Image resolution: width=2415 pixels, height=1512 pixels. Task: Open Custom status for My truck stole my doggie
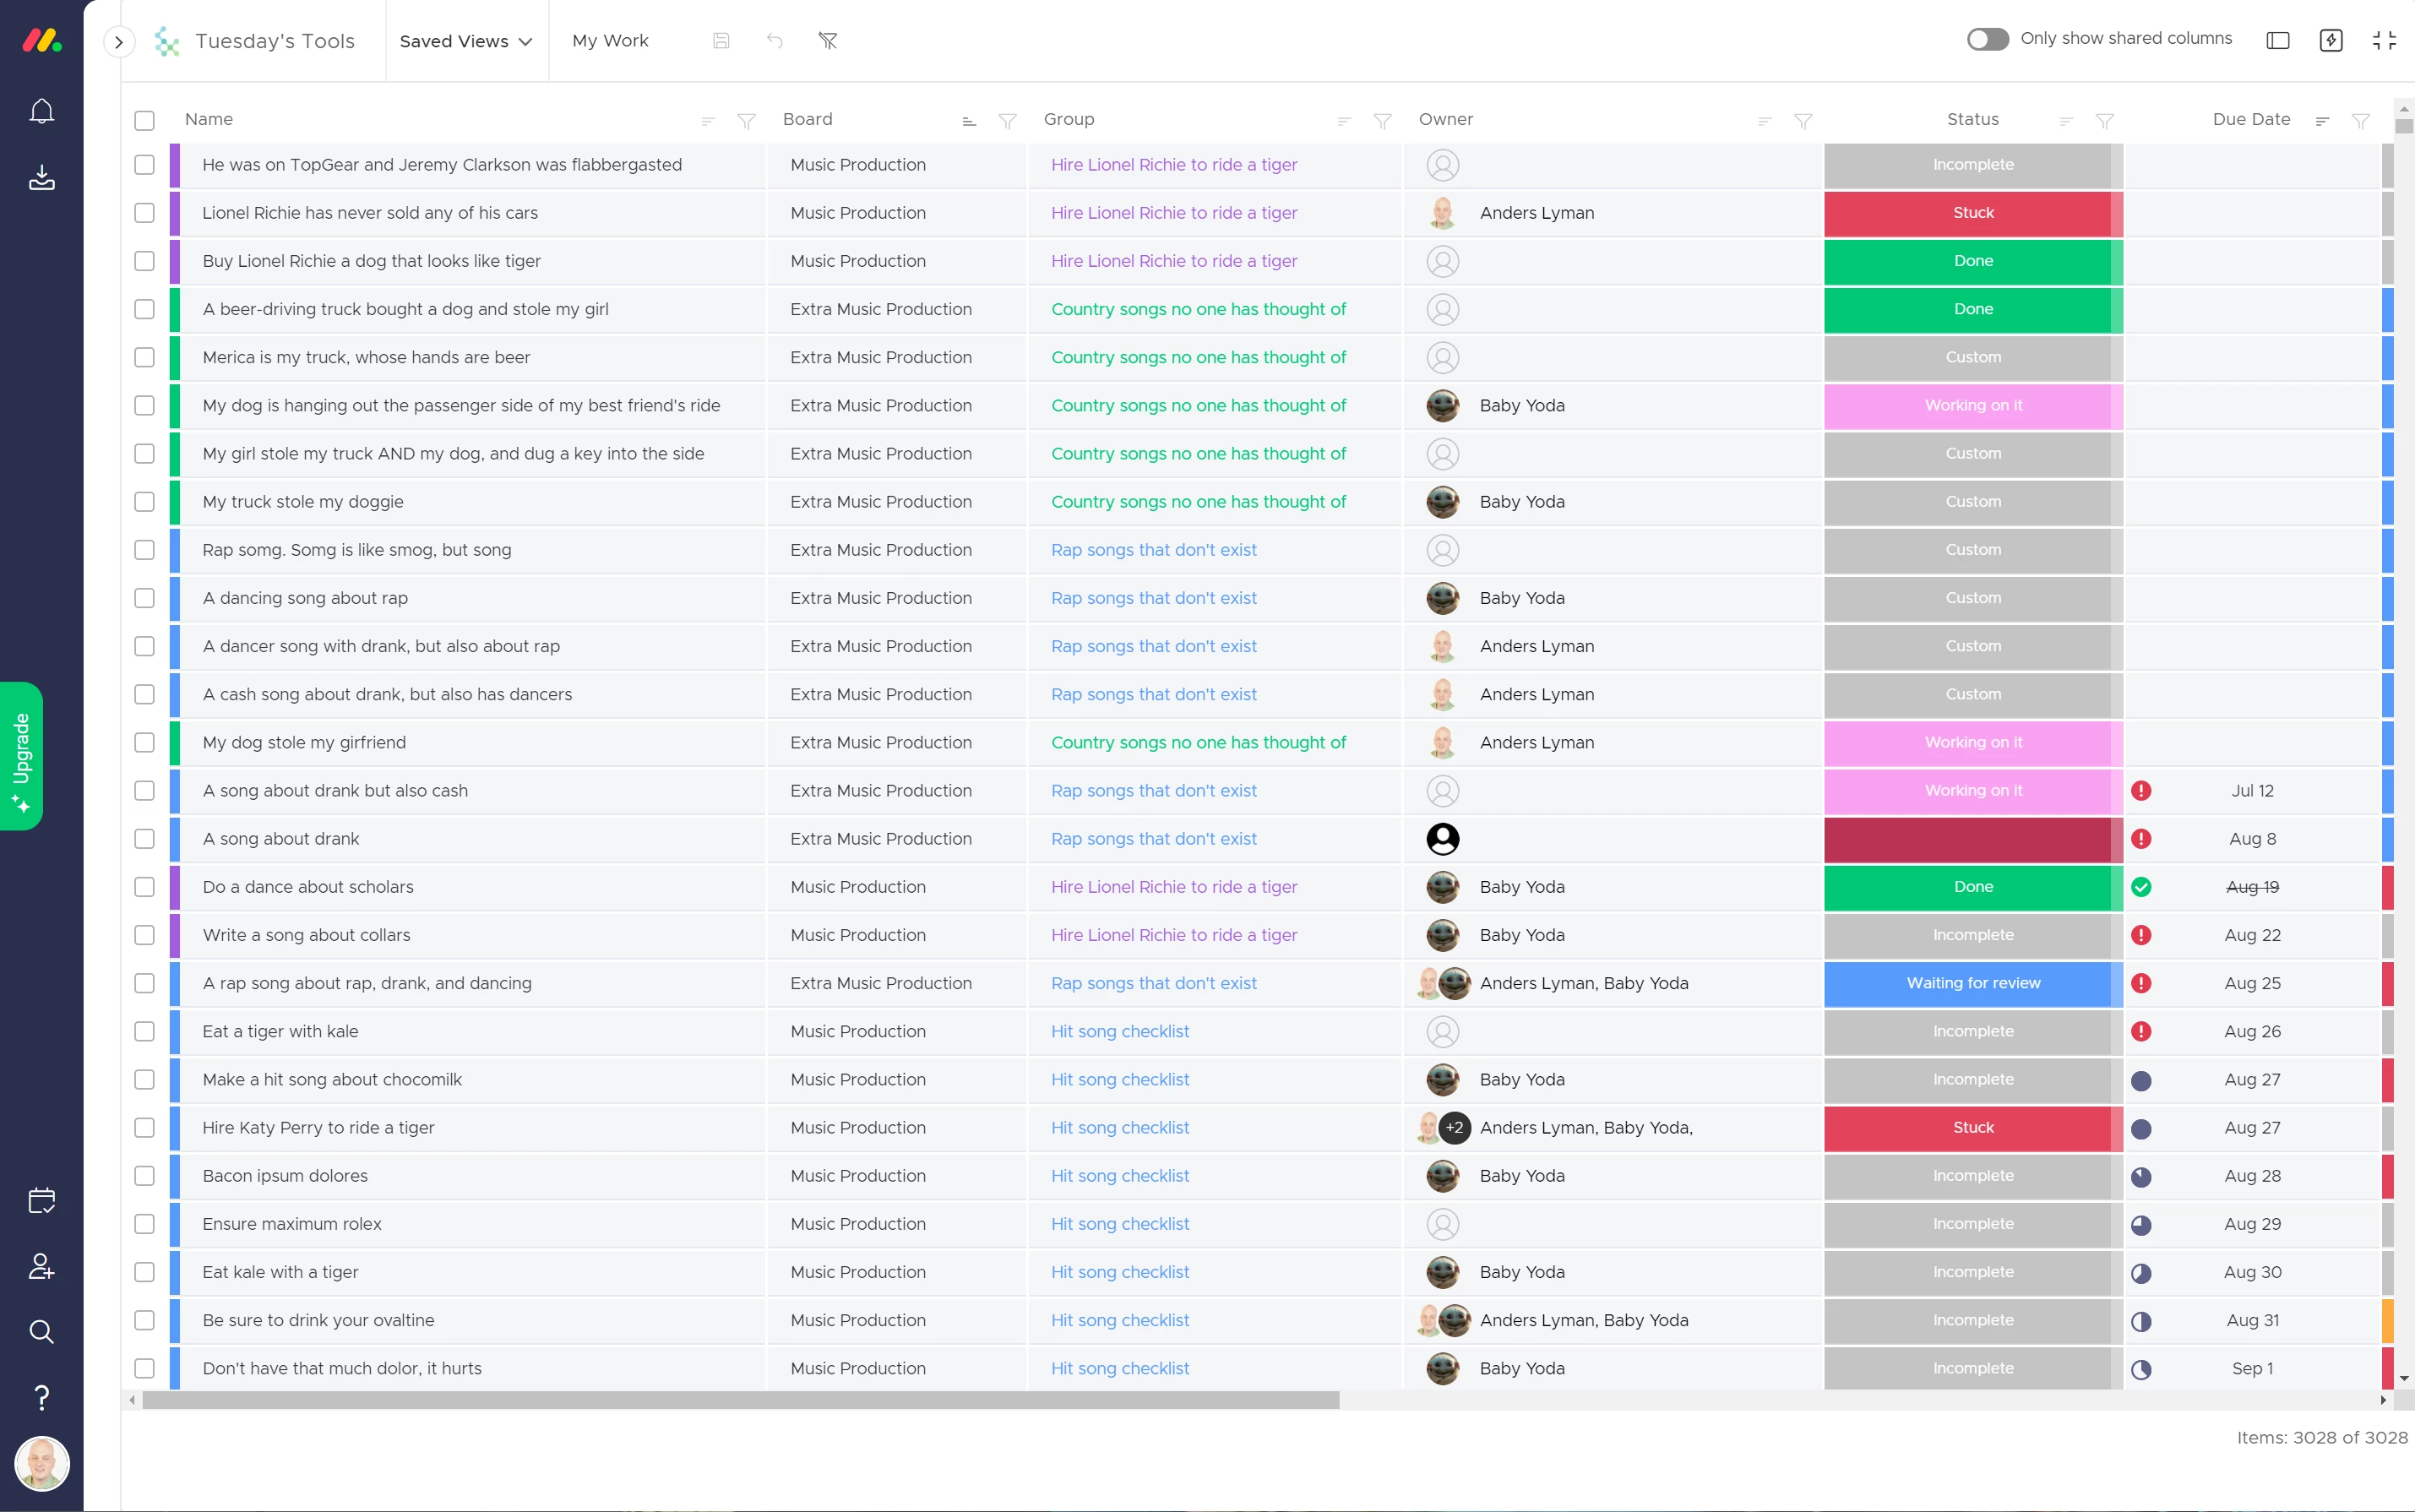click(1973, 502)
